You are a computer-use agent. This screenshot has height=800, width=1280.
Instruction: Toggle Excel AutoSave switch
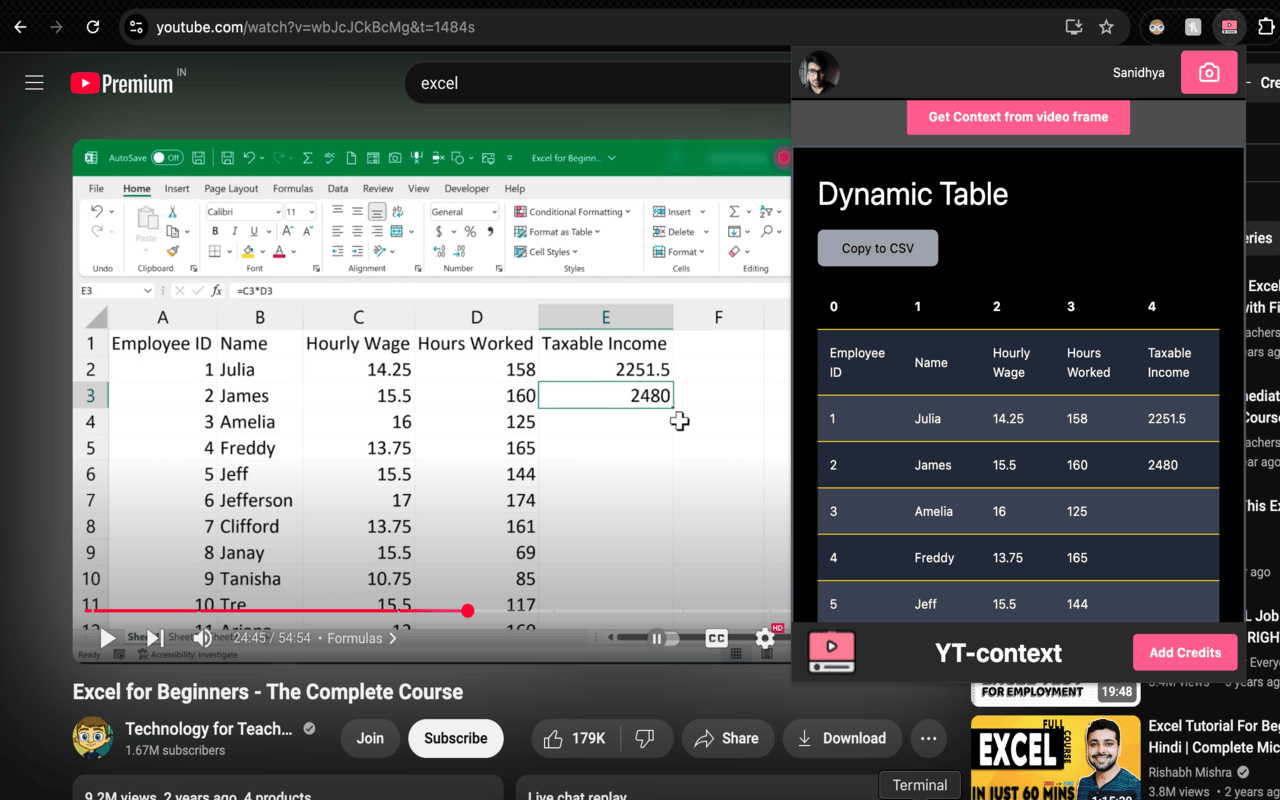tap(167, 158)
